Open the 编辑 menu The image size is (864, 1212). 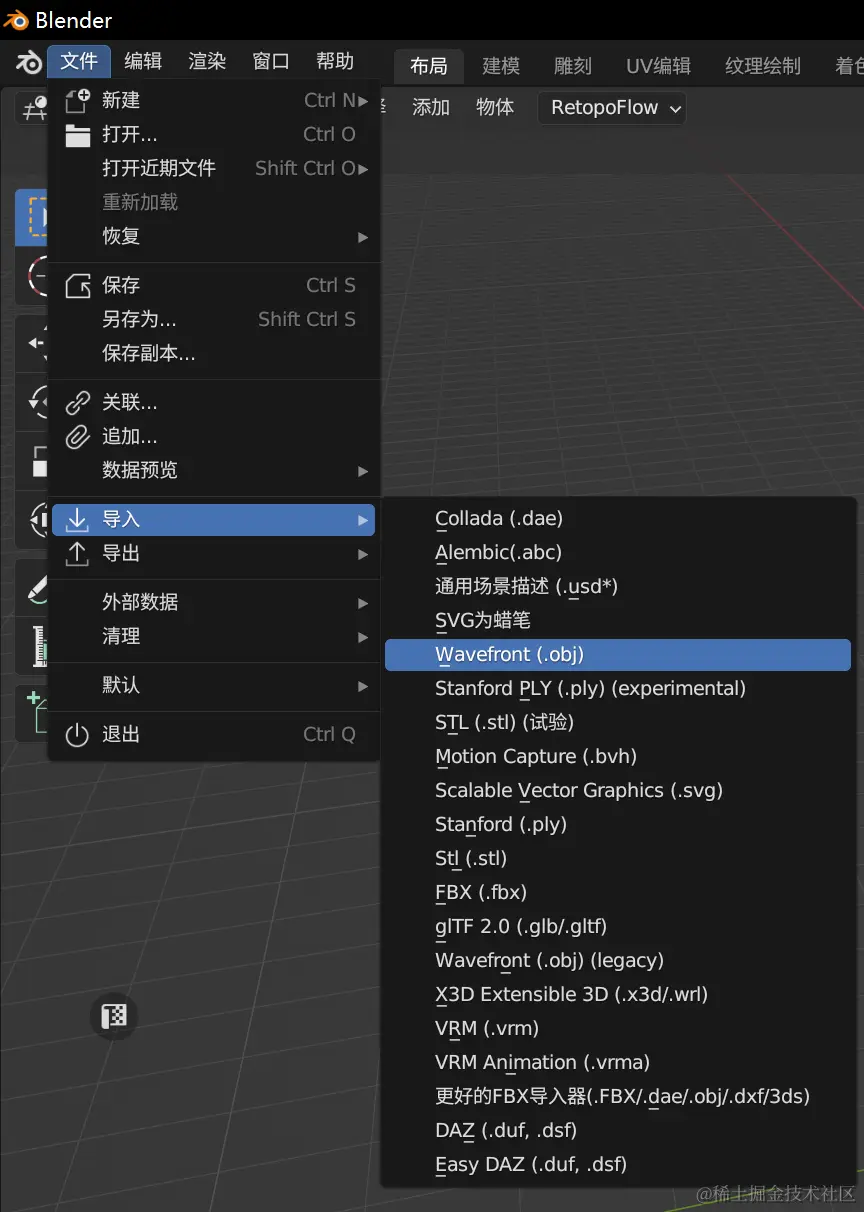[x=143, y=61]
